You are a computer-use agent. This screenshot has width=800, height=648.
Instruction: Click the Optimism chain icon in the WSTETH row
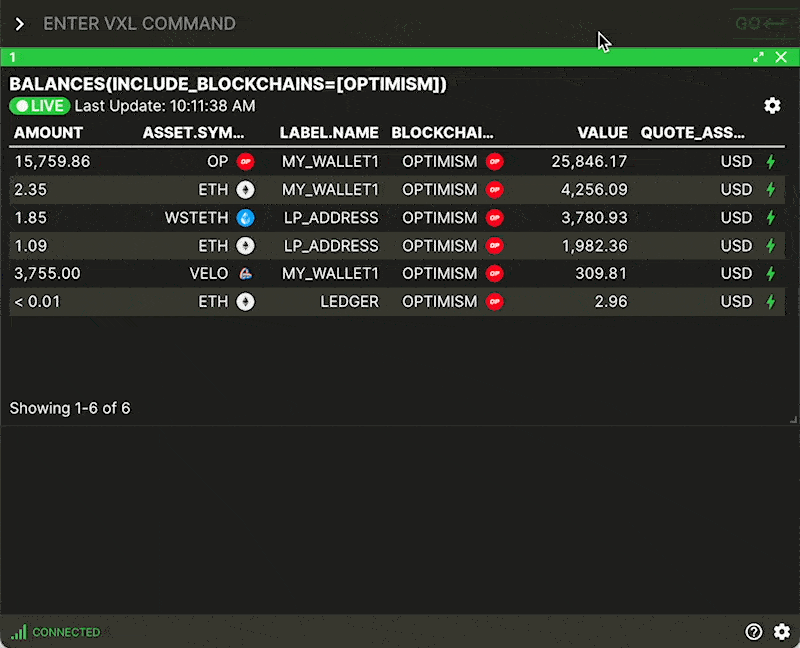click(x=494, y=218)
